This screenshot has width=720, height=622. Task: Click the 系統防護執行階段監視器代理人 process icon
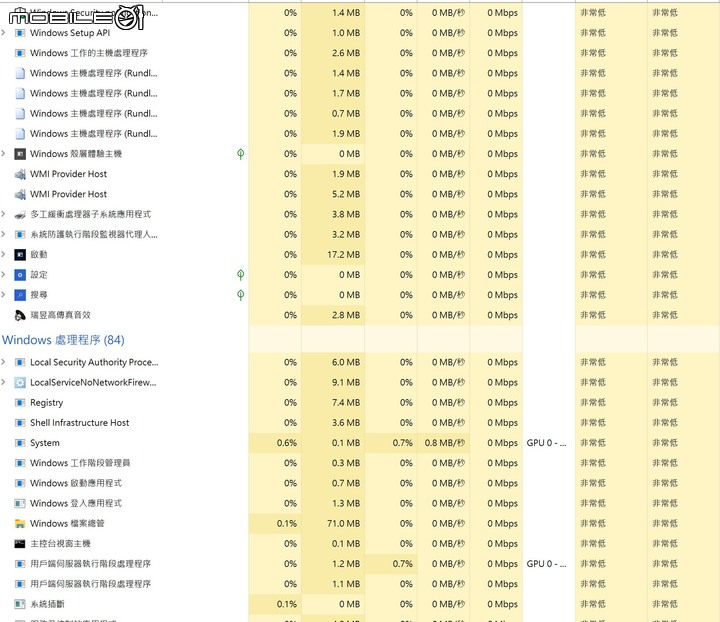click(20, 235)
